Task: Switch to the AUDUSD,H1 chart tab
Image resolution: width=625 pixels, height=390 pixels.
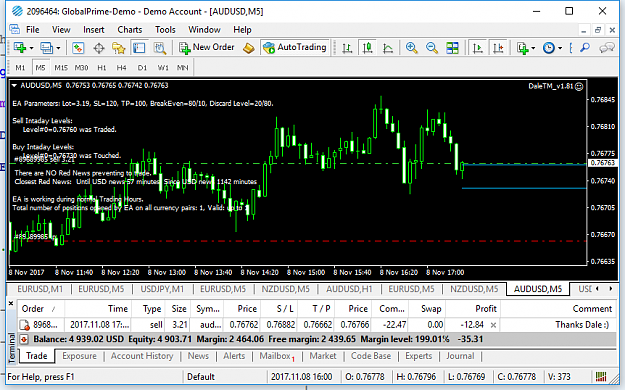Action: 349,289
